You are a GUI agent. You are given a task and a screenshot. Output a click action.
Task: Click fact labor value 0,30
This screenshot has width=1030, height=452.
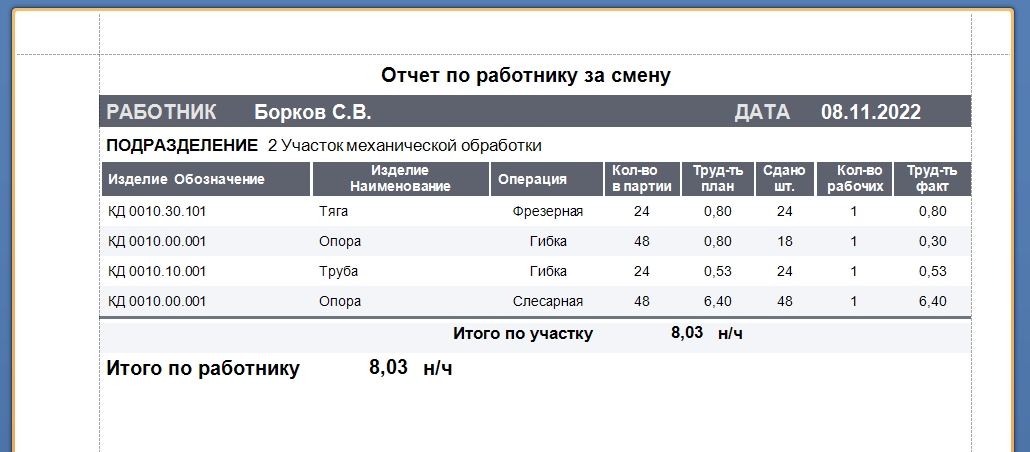pyautogui.click(x=933, y=242)
